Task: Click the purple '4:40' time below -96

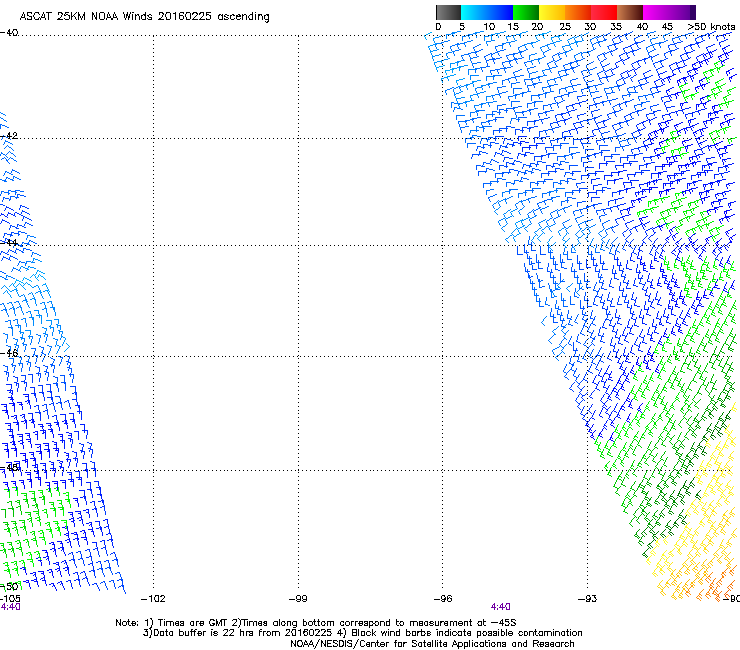Action: coord(500,607)
